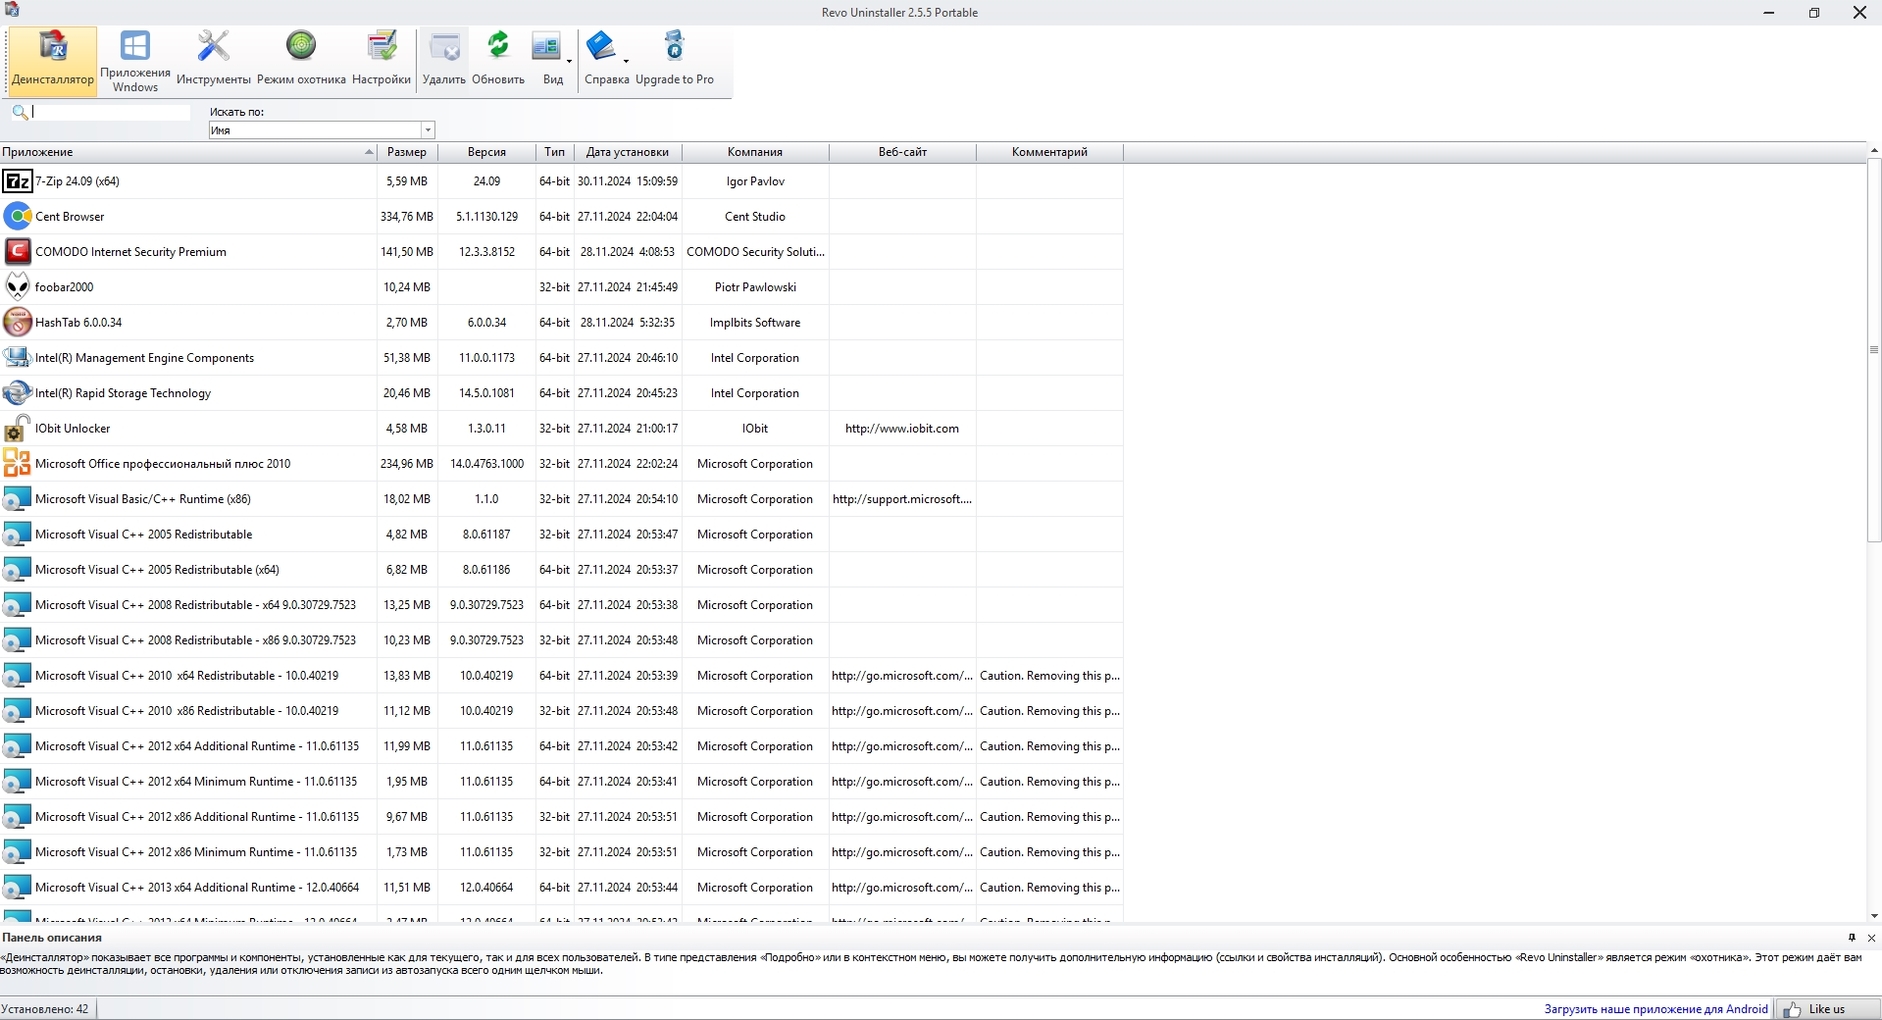Select COMODO Internet Security Premium icon
Screen dimensions: 1882x1020
17,251
